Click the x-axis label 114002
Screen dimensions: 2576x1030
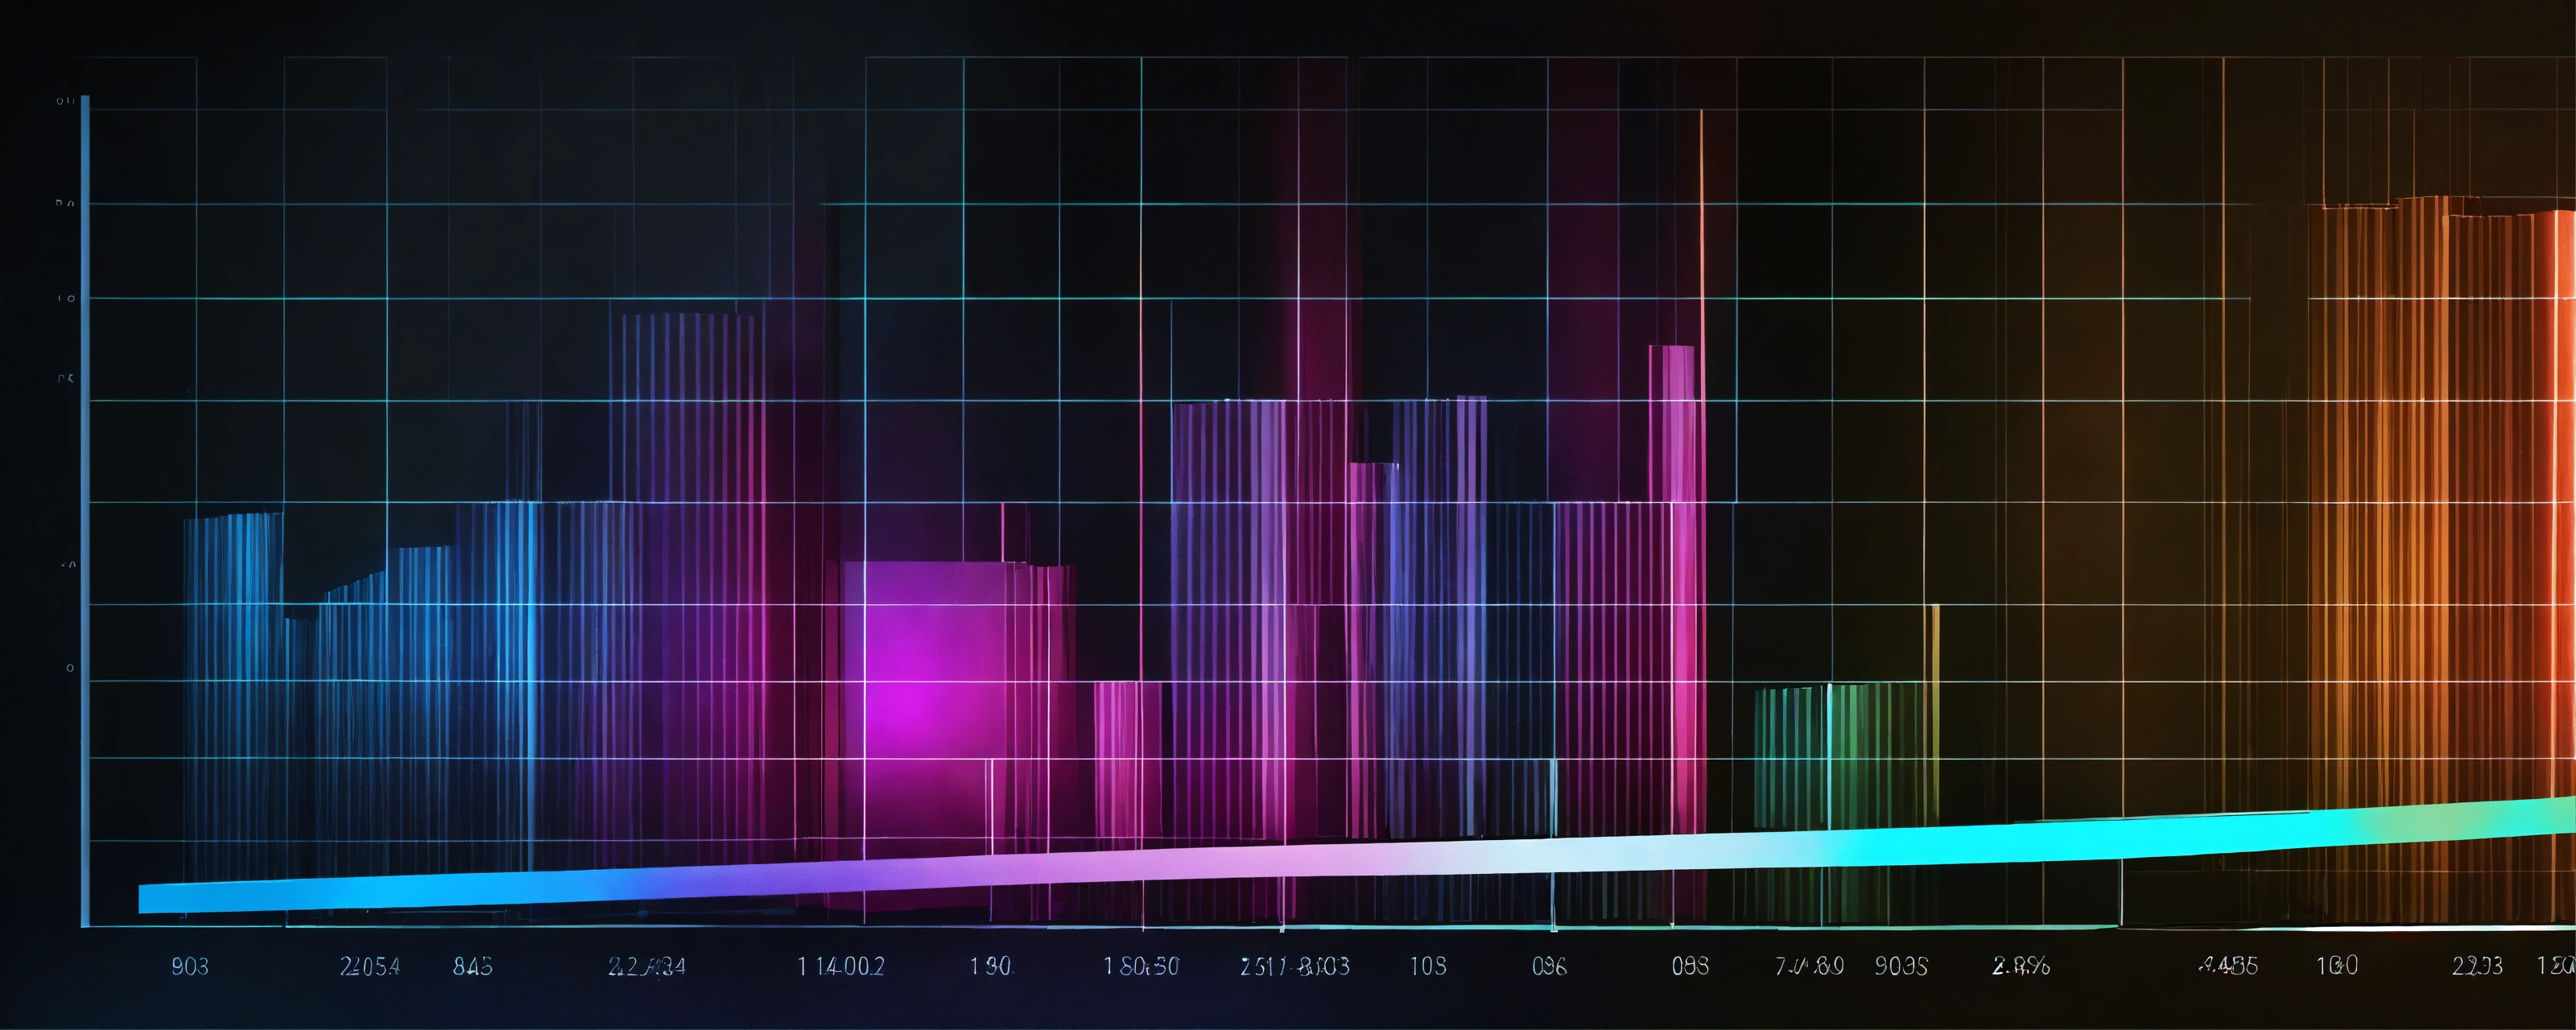coord(840,966)
